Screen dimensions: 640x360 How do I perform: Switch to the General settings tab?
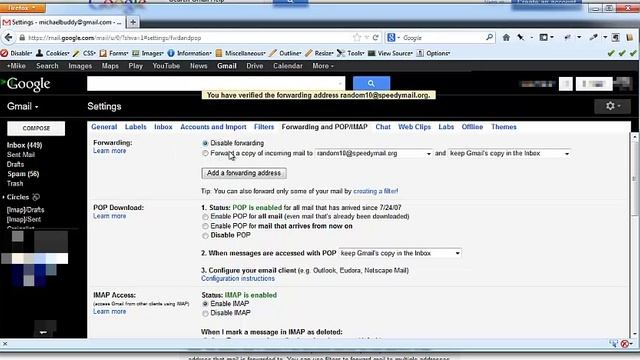104,127
